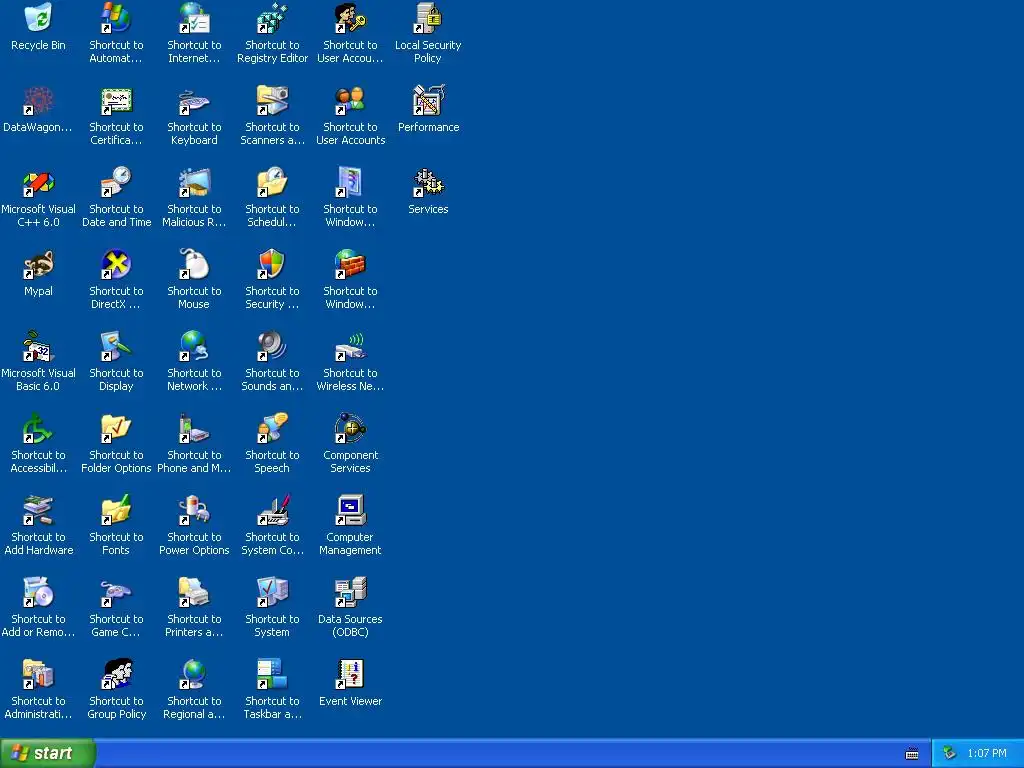Select the Shortcut to Folder Options icon
This screenshot has width=1024, height=768.
tap(116, 428)
